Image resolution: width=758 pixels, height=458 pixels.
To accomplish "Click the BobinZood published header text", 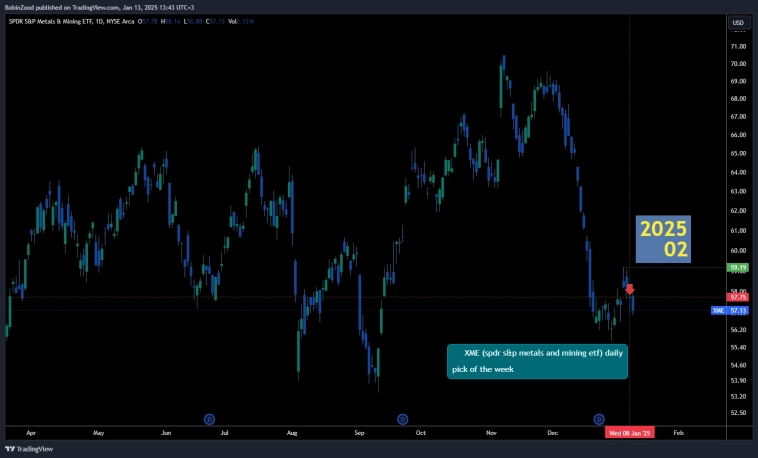I will coord(99,7).
